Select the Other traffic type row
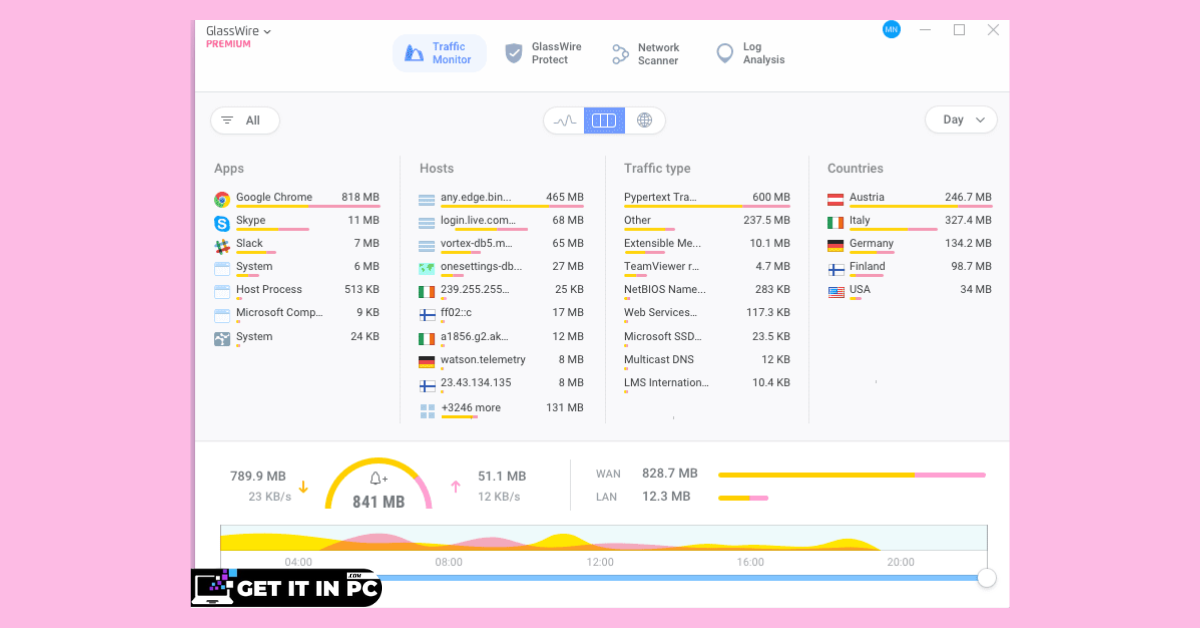The width and height of the screenshot is (1200, 628). click(x=707, y=221)
